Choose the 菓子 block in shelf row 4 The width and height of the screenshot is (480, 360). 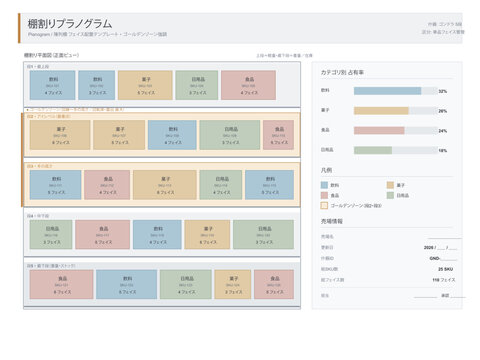pos(207,235)
